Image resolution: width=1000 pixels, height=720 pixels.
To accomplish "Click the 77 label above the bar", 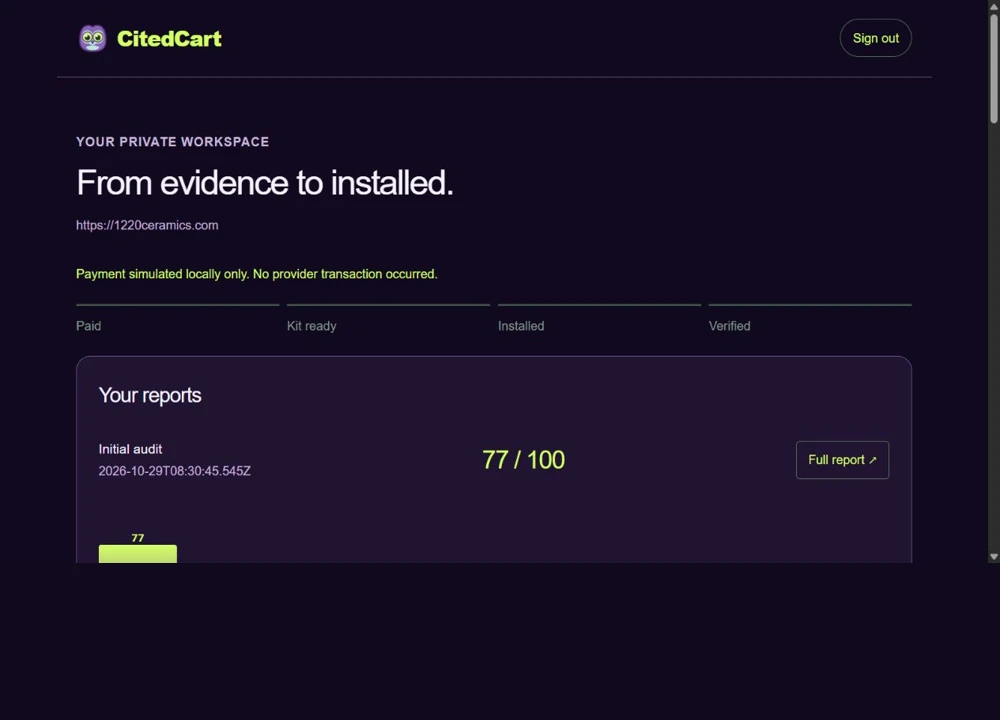I will (x=138, y=538).
